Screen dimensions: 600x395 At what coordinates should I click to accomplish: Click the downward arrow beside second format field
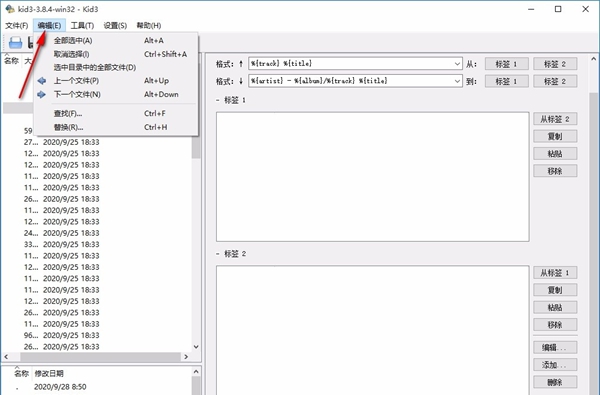pos(241,81)
